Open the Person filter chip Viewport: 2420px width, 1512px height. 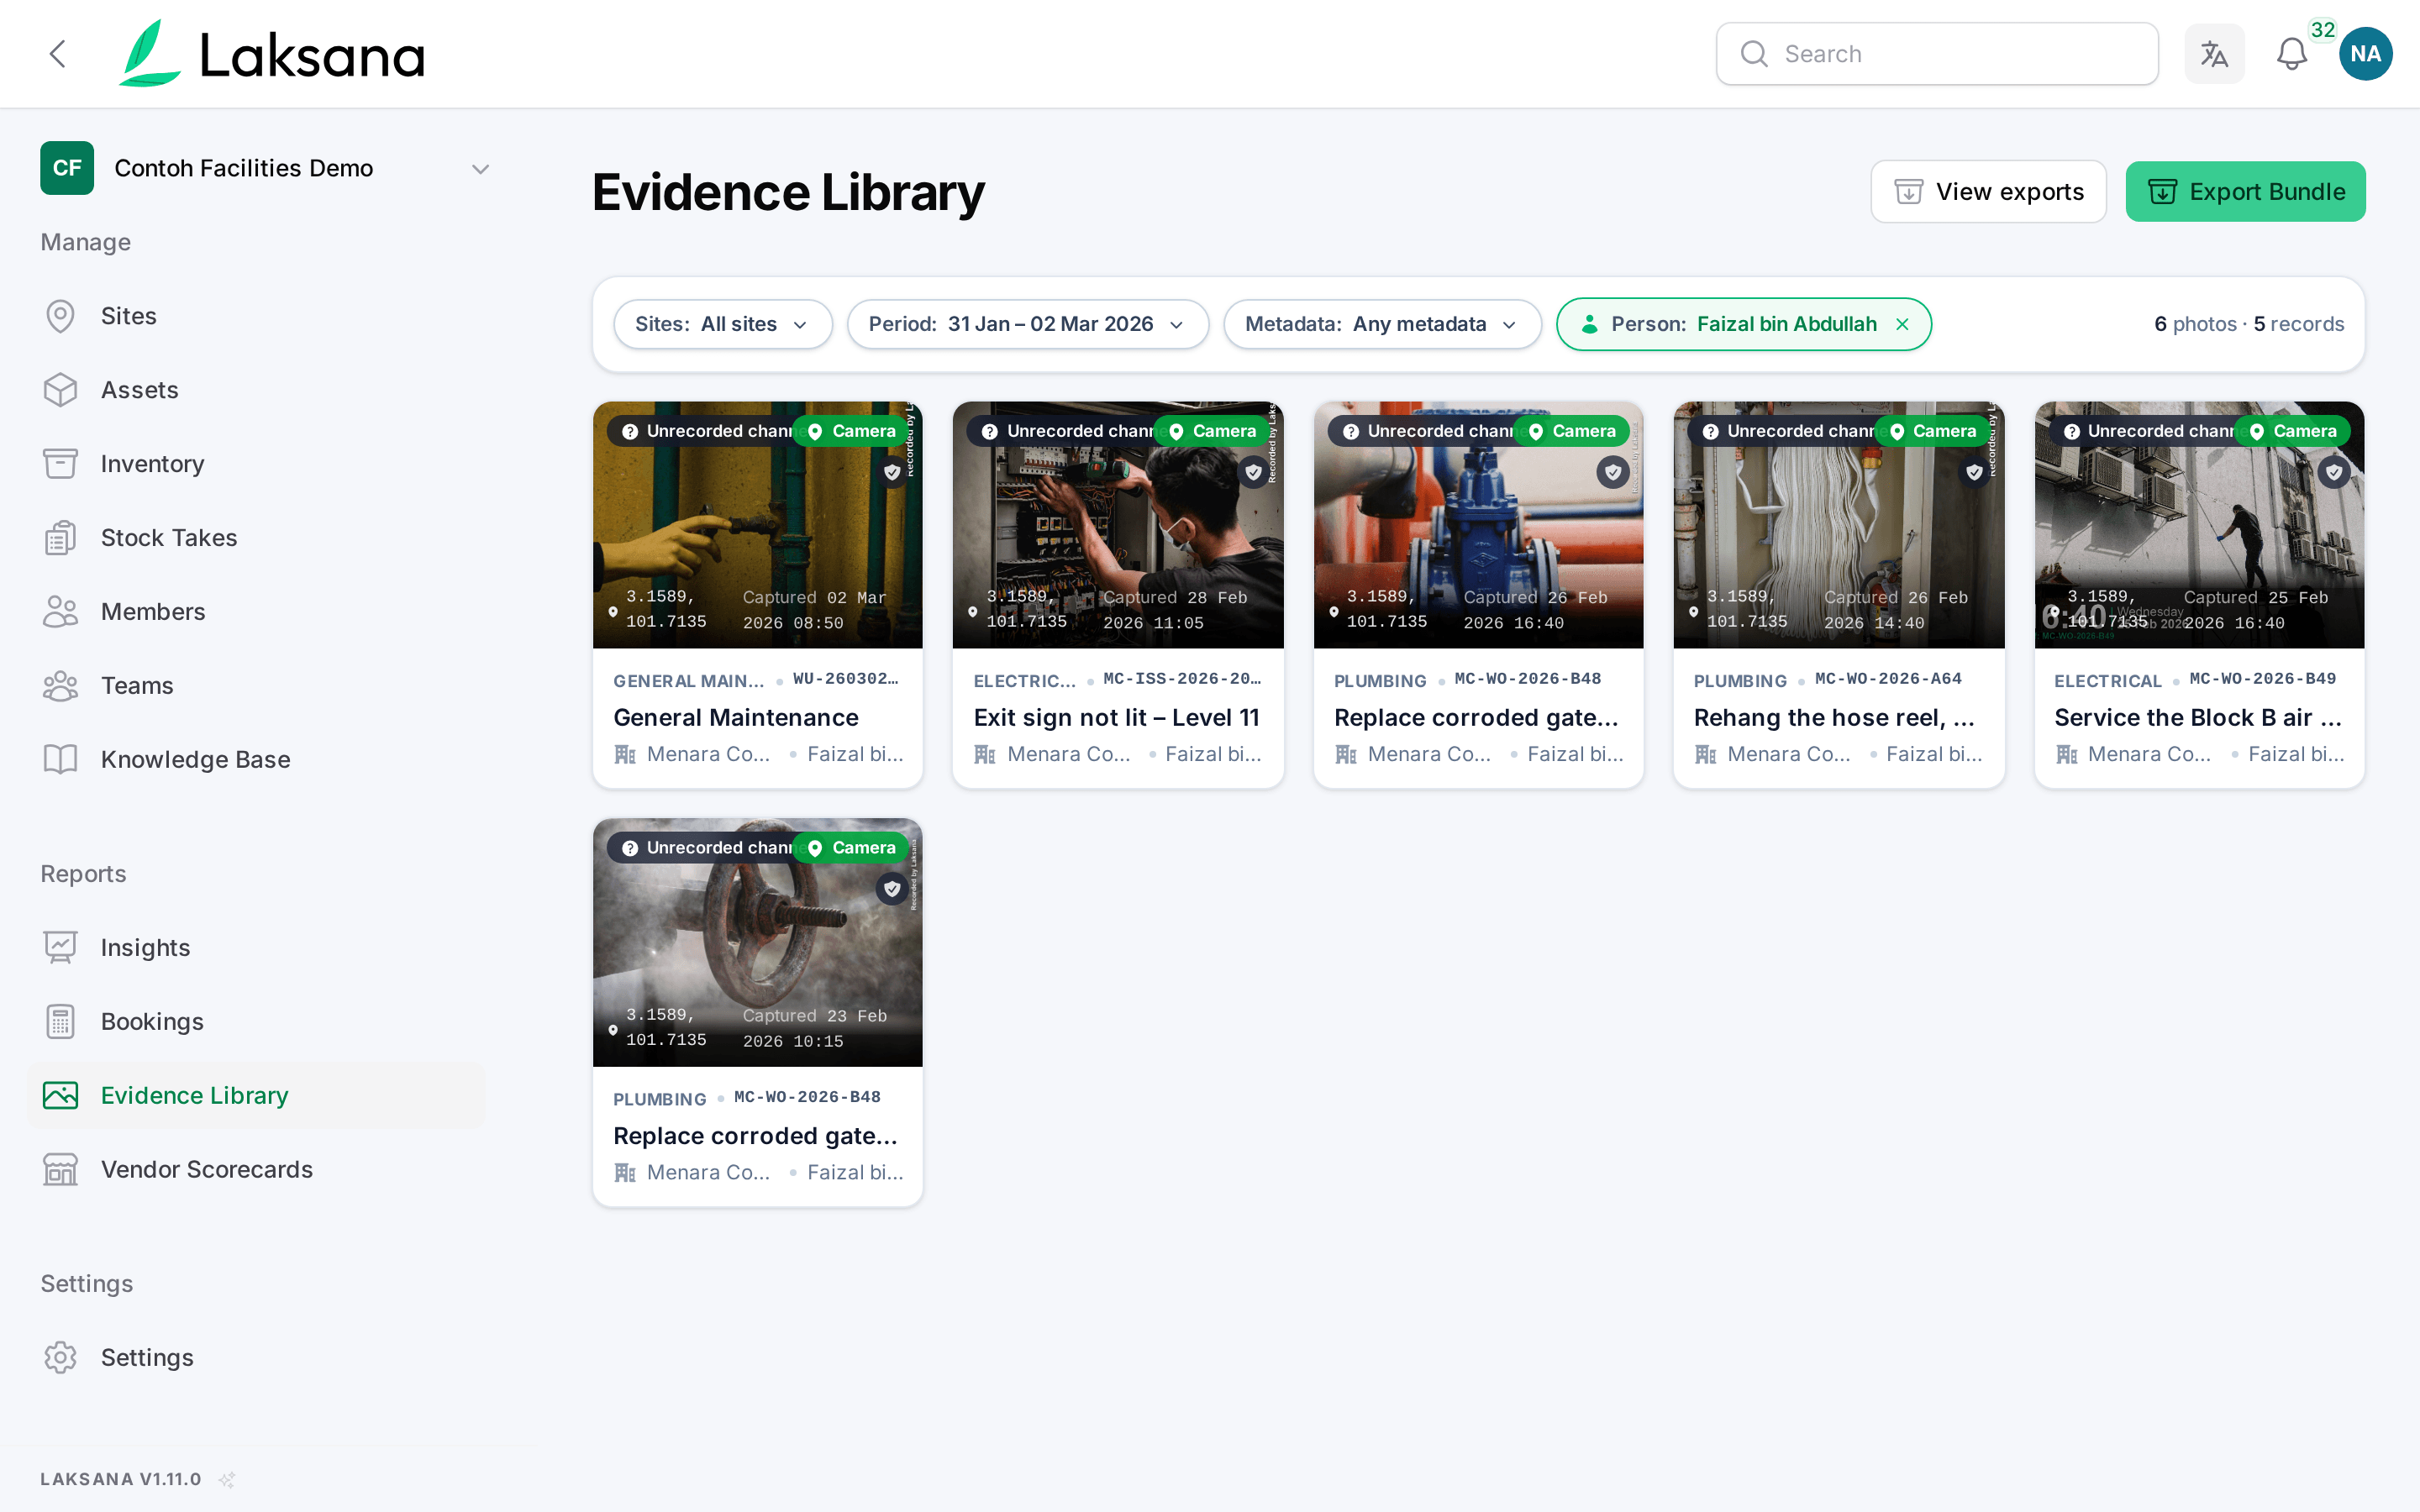coord(1743,324)
